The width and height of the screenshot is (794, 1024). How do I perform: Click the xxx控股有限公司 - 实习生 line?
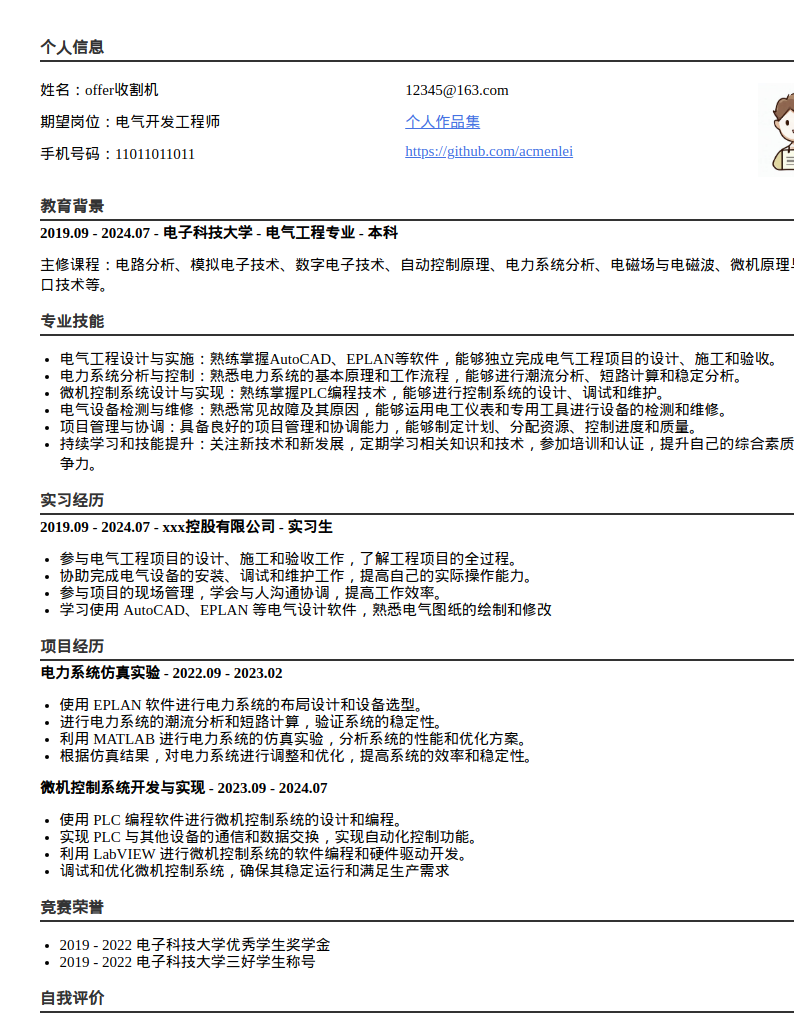tap(186, 526)
